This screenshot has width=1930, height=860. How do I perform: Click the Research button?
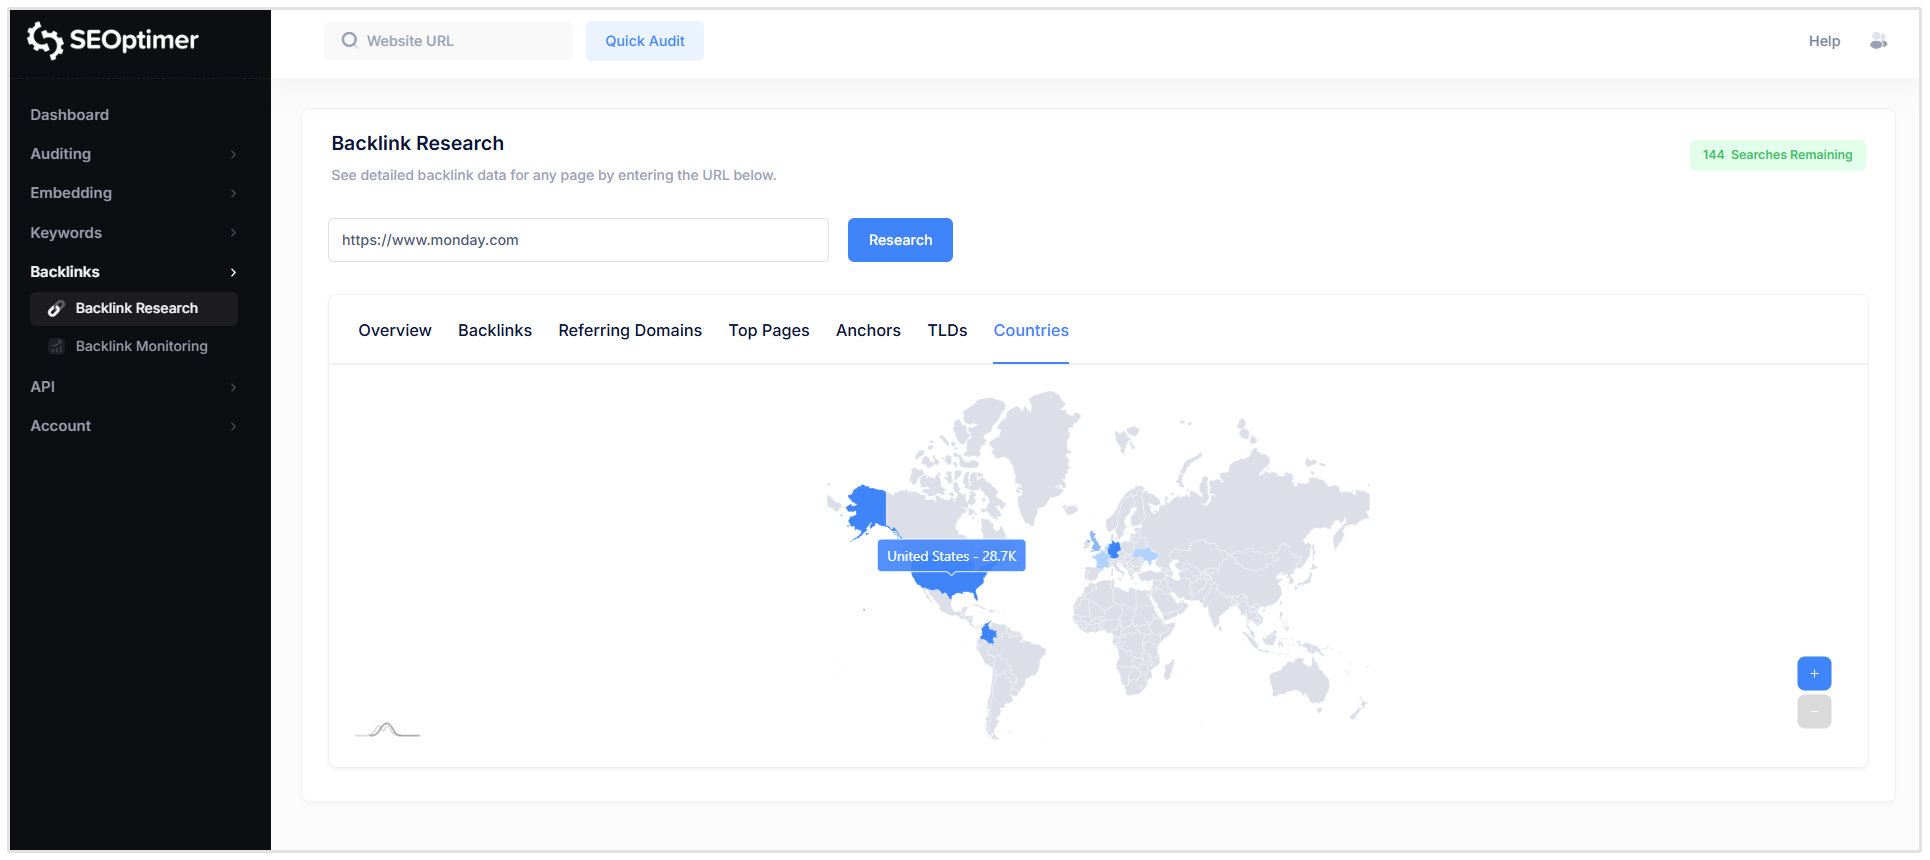(900, 240)
